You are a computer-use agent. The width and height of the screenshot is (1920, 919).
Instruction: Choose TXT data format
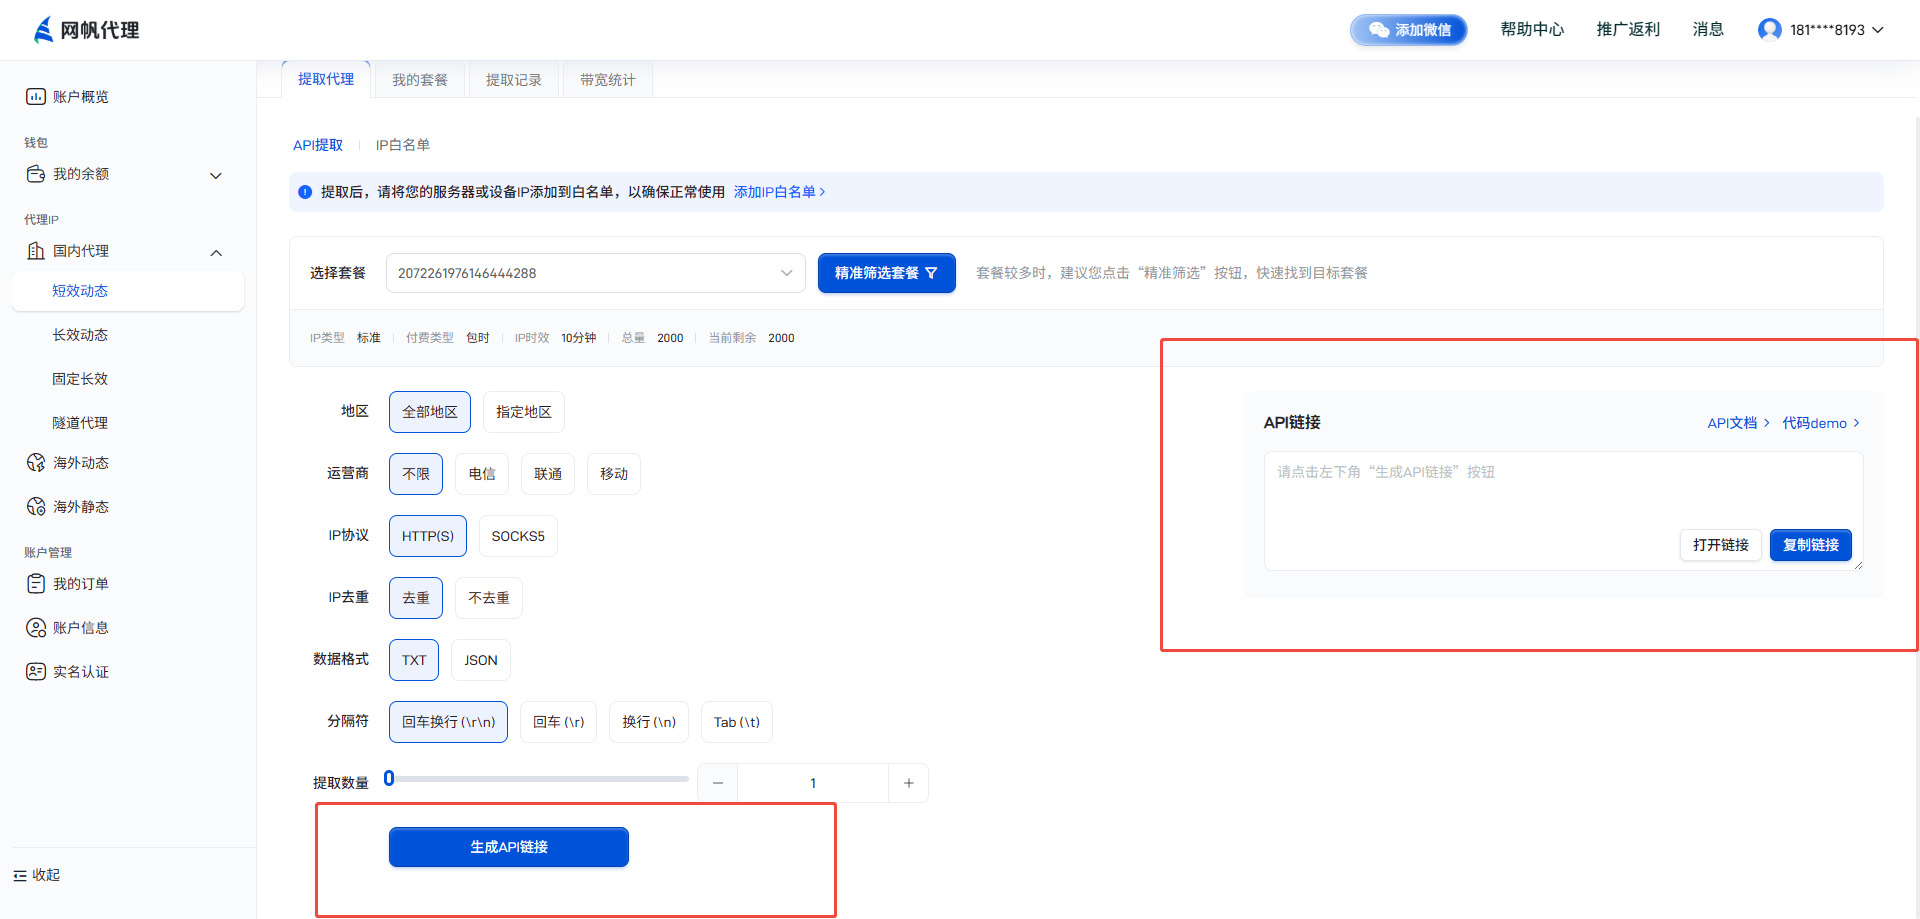point(414,660)
